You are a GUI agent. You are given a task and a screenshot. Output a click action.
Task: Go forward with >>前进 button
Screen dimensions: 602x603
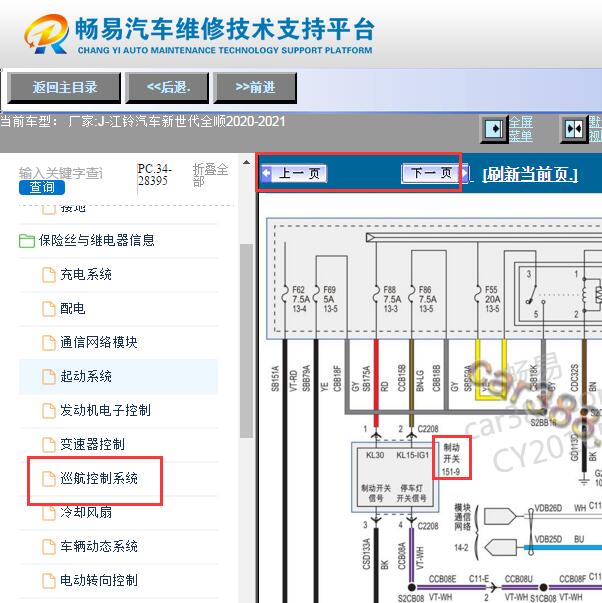(255, 88)
